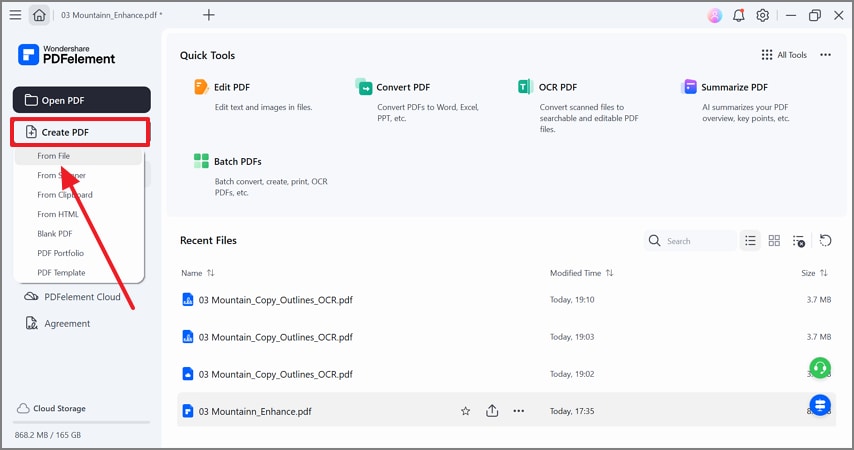Clear recent files list icon
Screen dimensions: 854x450
point(798,241)
